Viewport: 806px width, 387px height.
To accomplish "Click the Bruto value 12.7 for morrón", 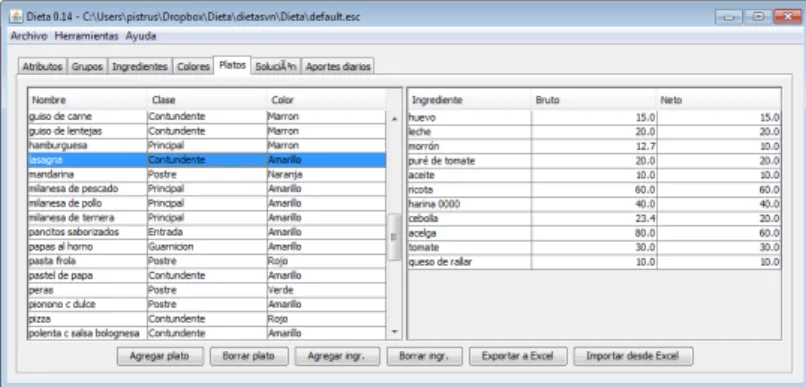I will click(x=594, y=146).
